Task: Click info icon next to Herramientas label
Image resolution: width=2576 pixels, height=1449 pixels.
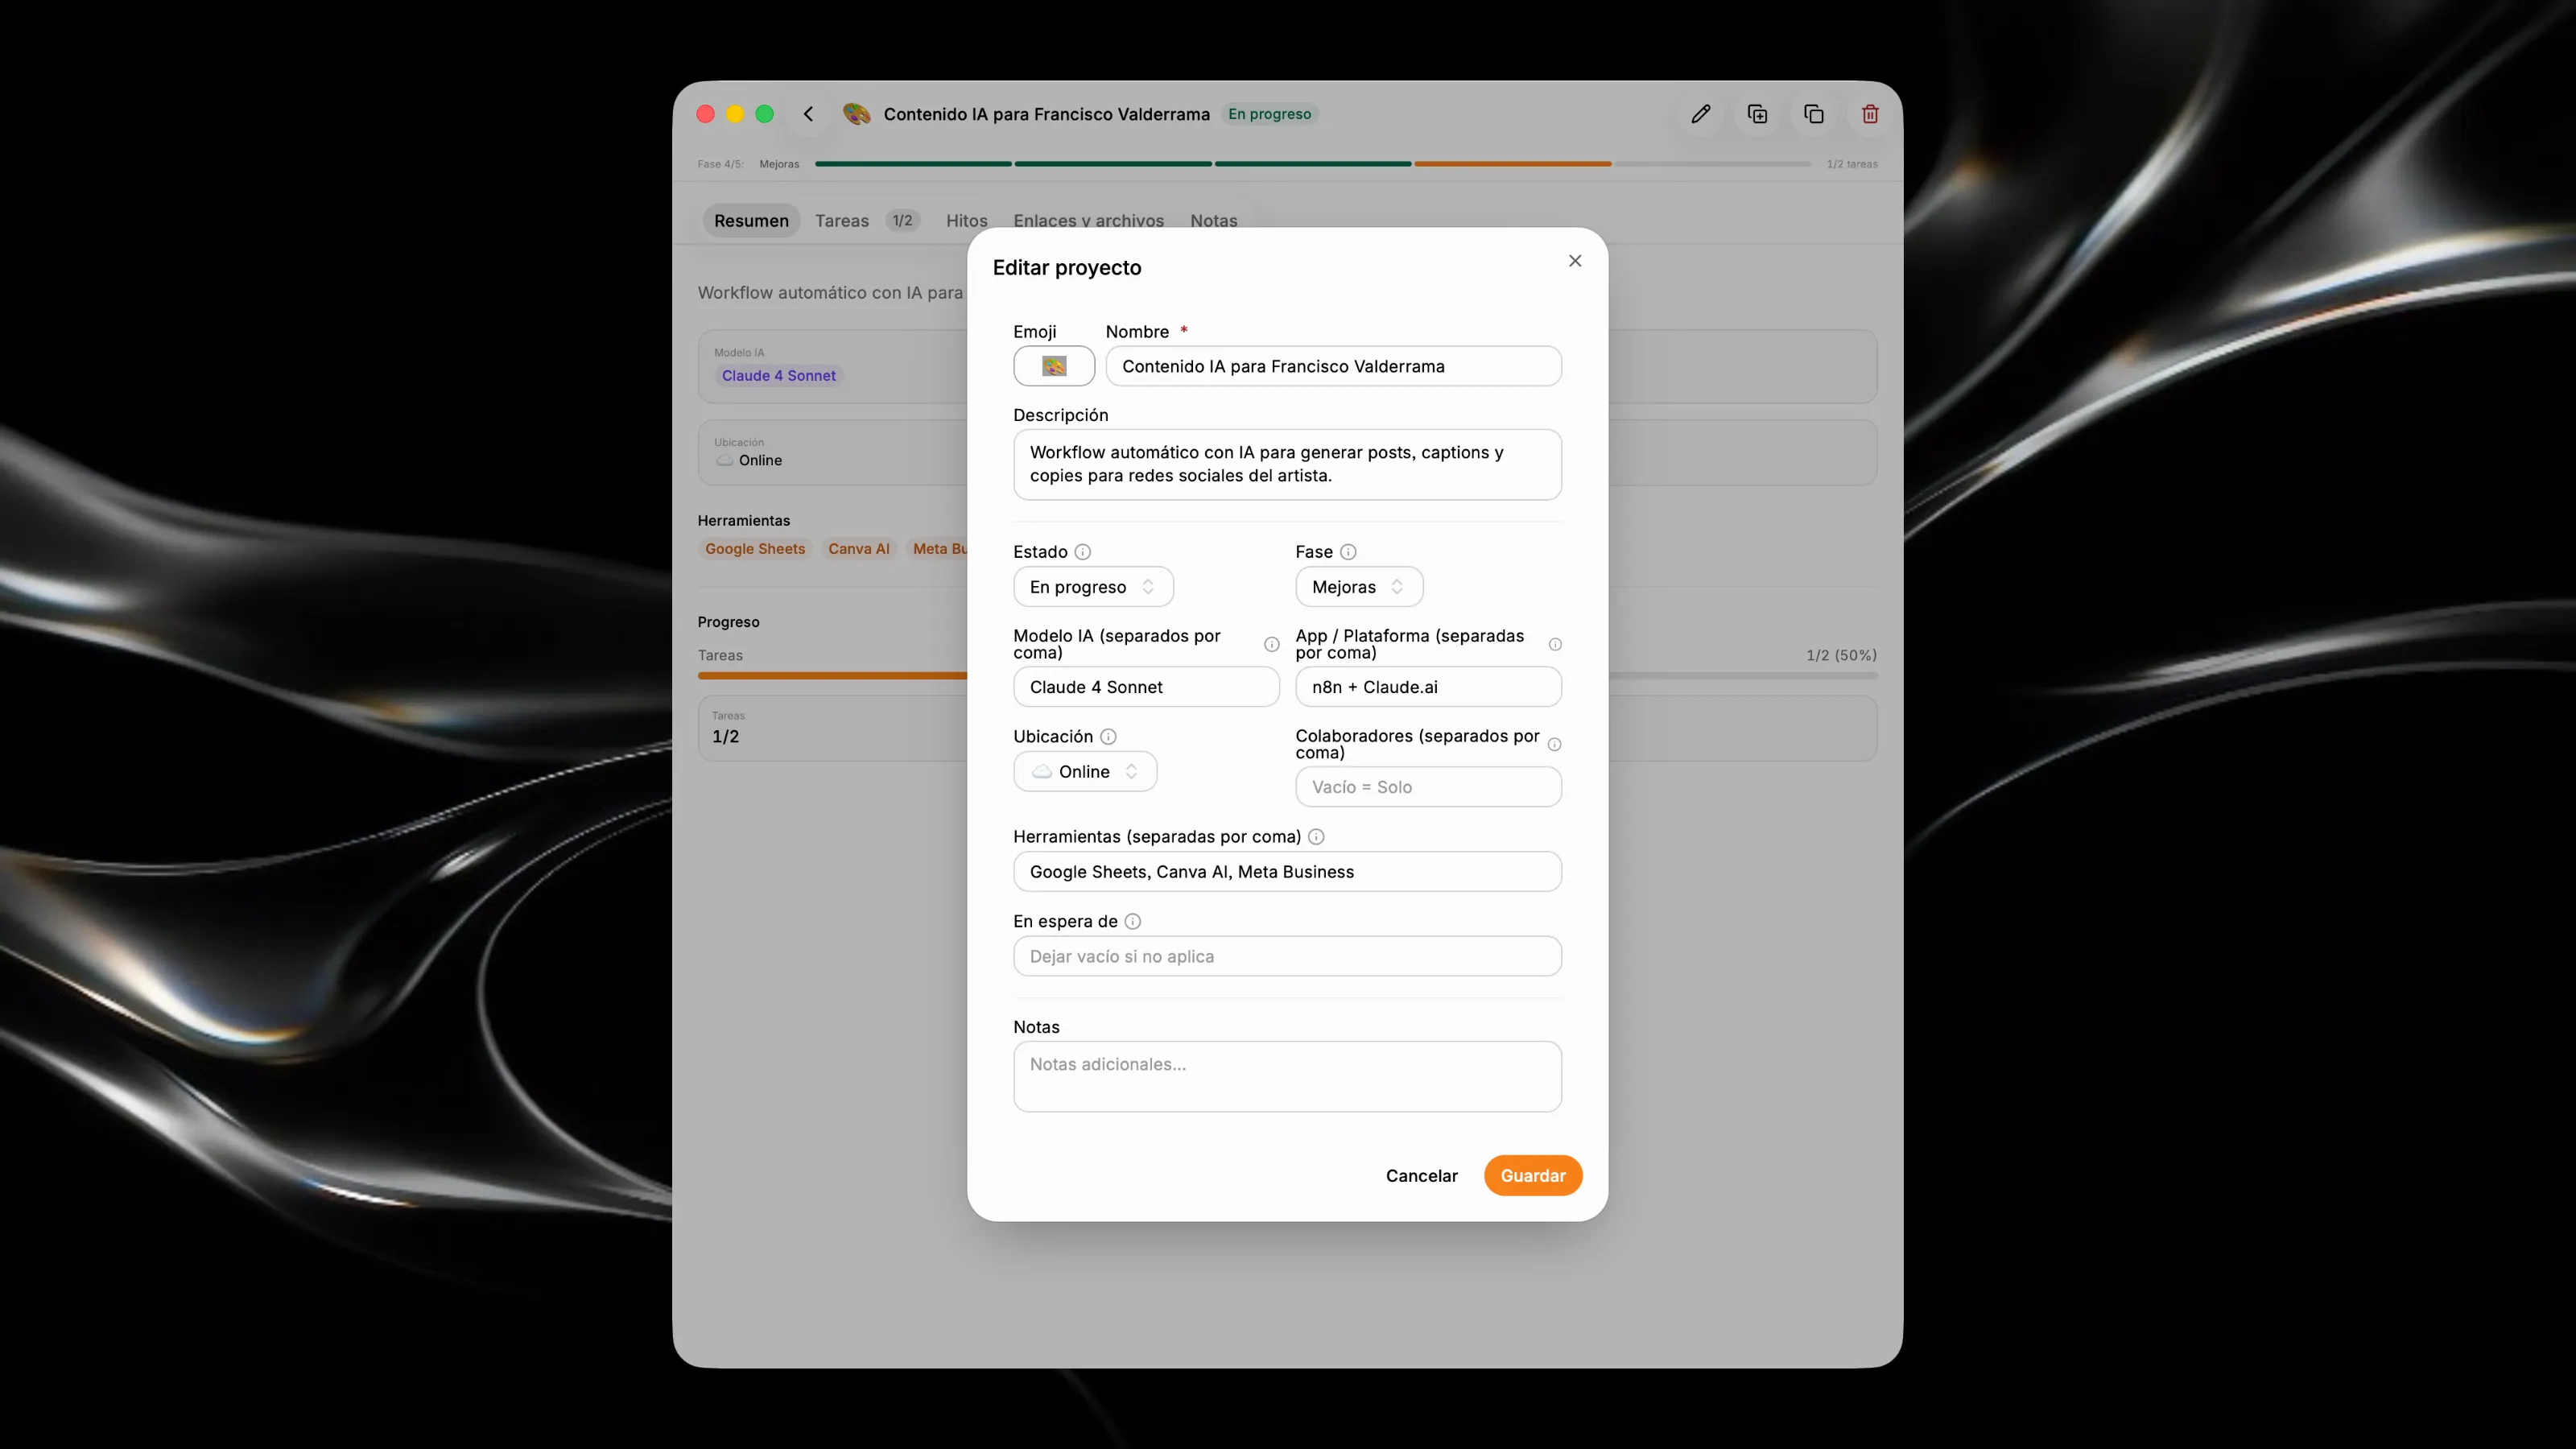Action: coord(1316,837)
